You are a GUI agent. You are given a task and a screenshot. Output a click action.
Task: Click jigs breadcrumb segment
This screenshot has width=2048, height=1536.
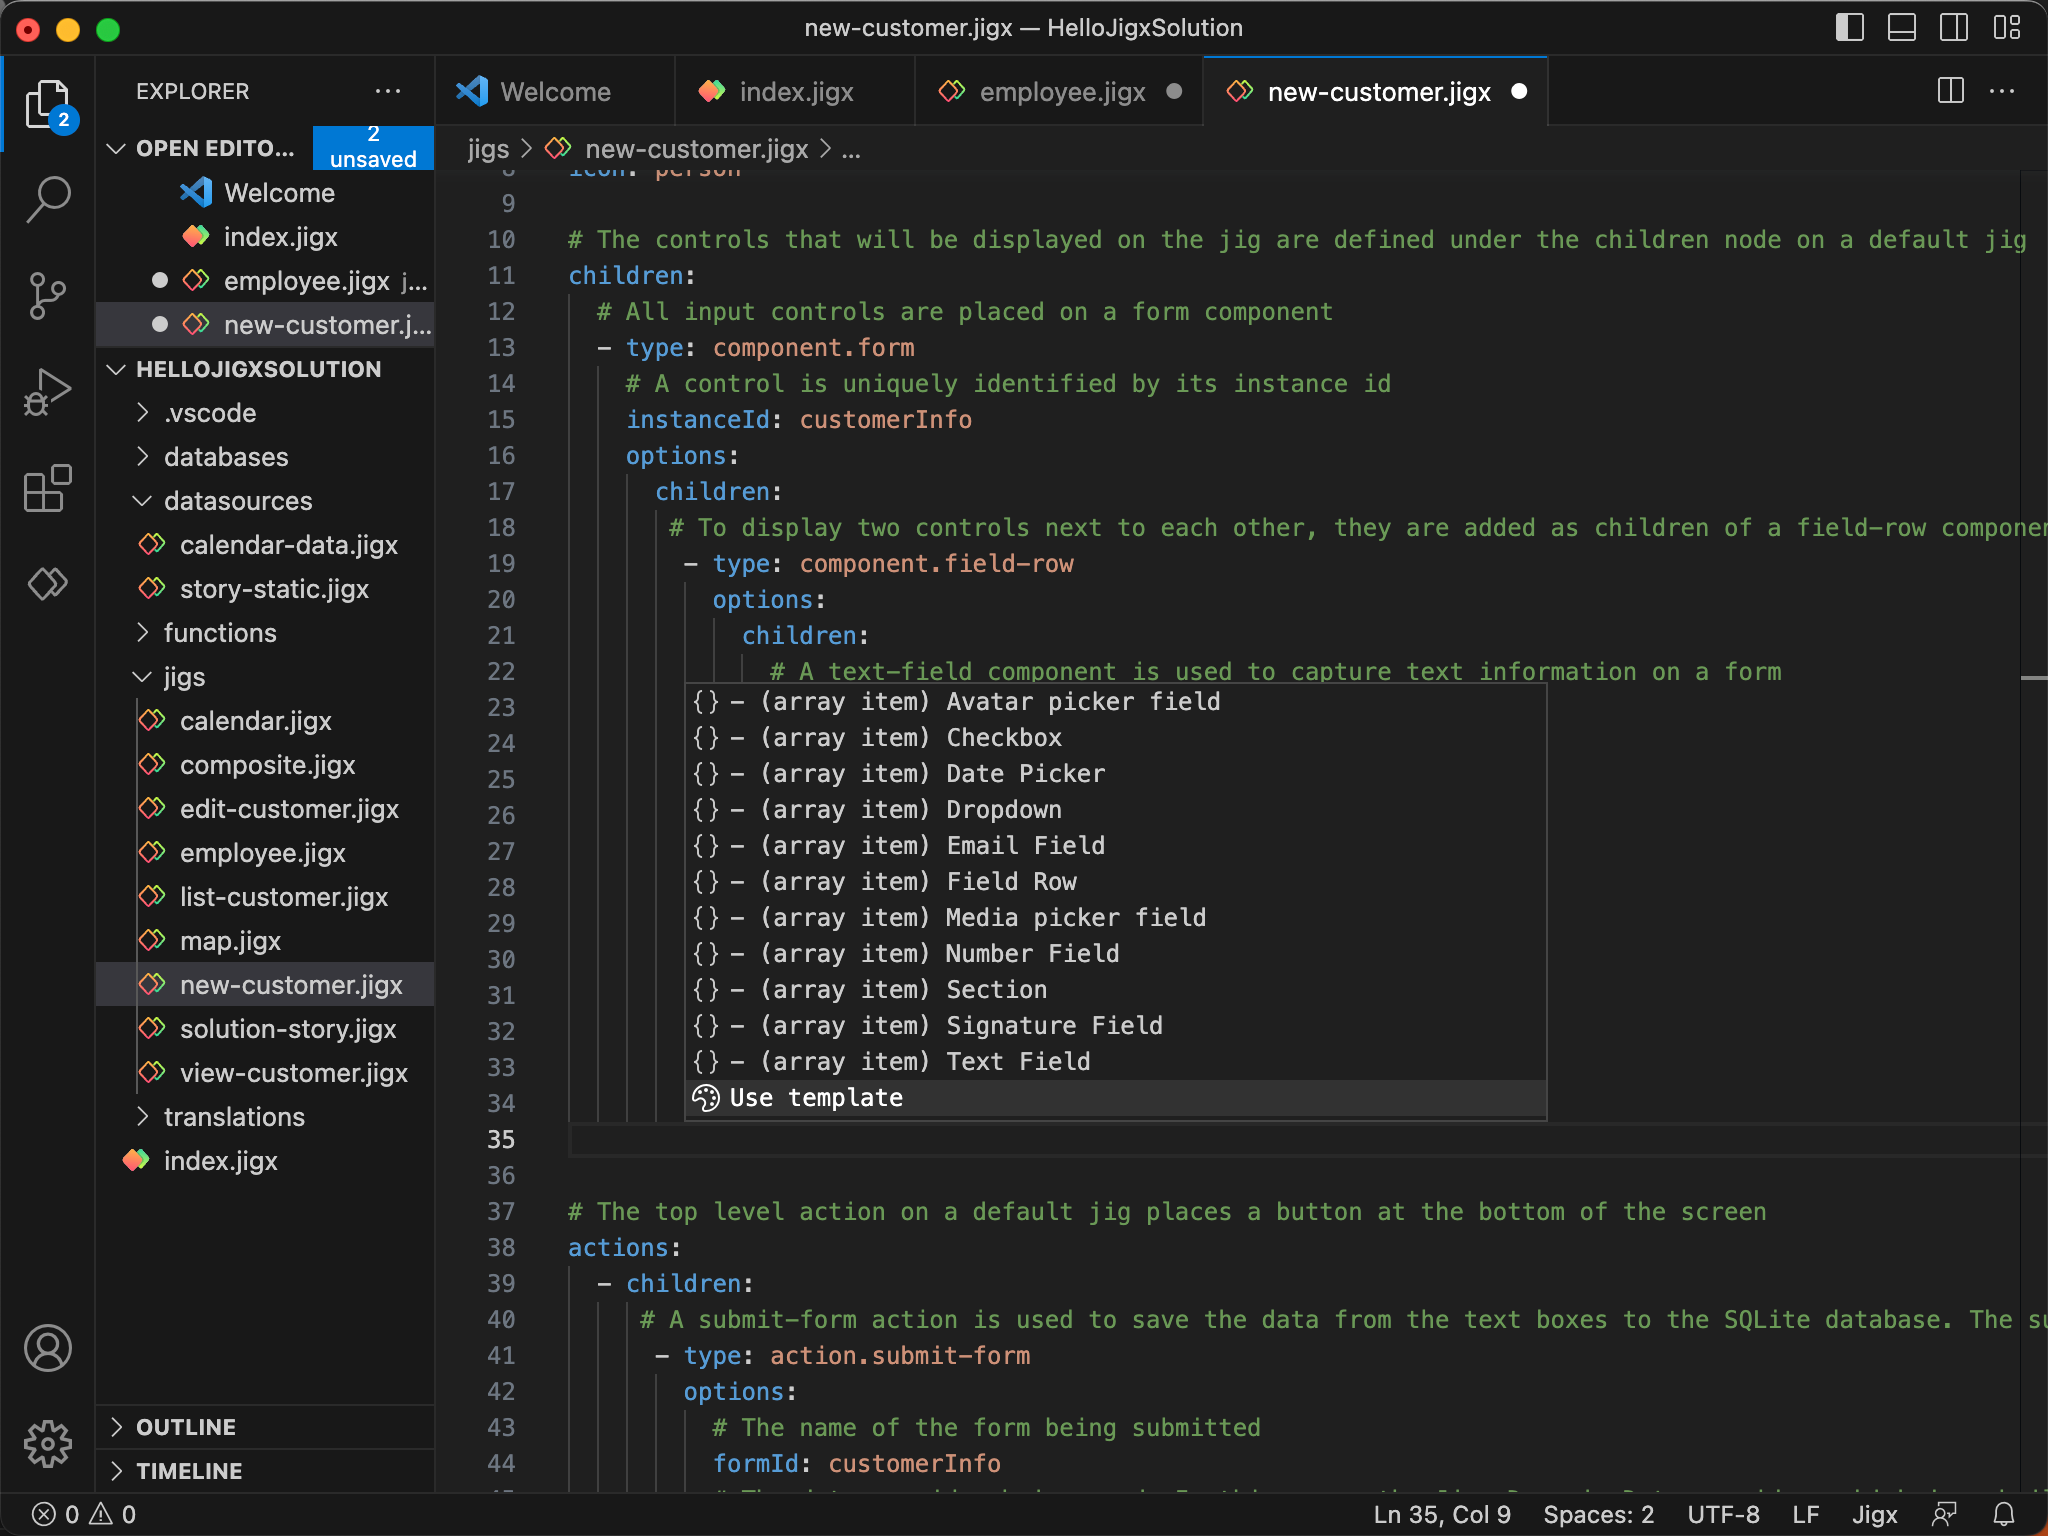point(488,149)
